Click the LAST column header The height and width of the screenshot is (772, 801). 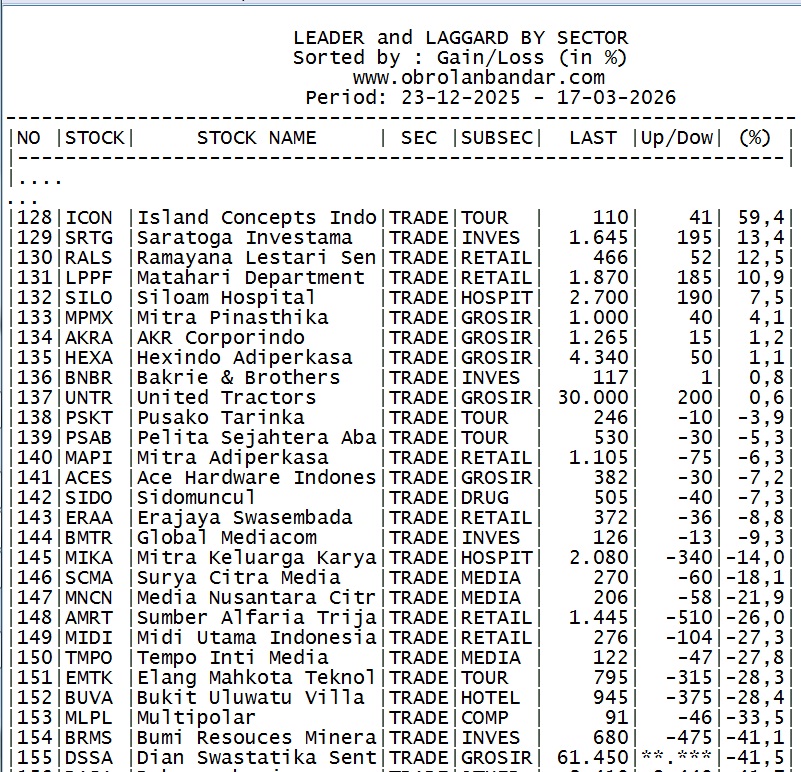(593, 138)
